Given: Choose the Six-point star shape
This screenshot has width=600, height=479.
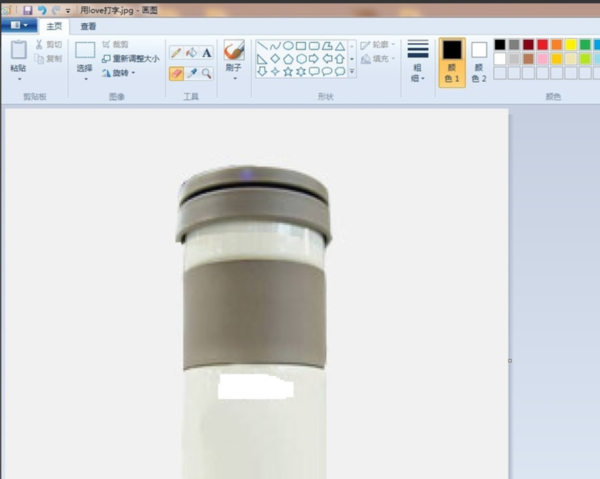Looking at the screenshot, I should (301, 72).
